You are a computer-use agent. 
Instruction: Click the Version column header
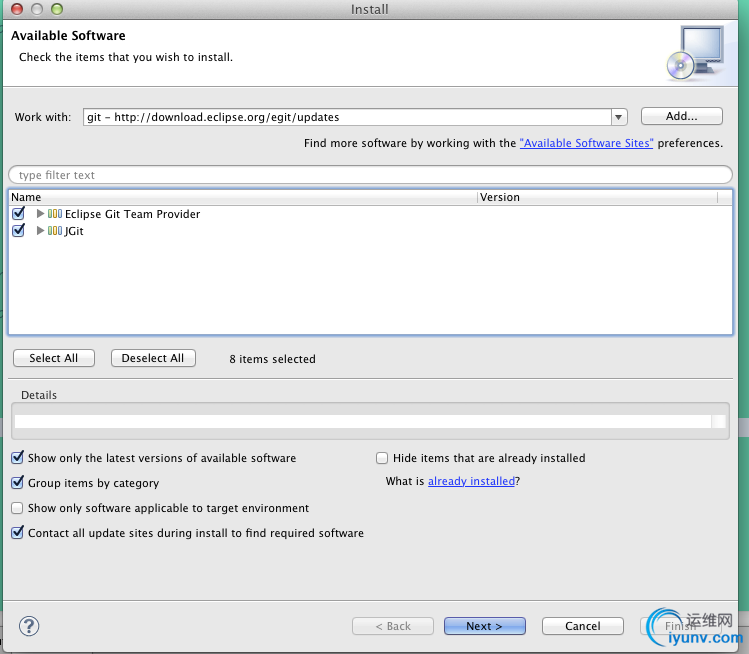coord(598,197)
